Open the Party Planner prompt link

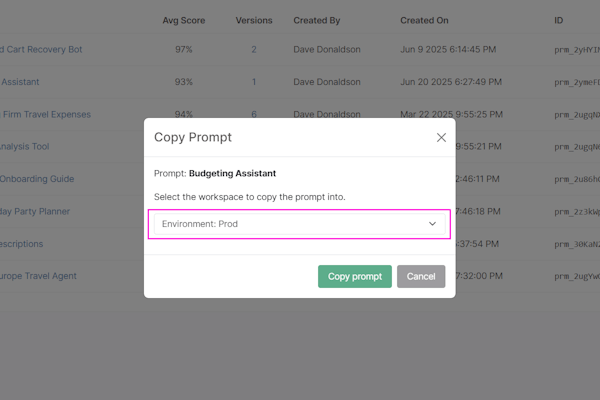tap(35, 211)
